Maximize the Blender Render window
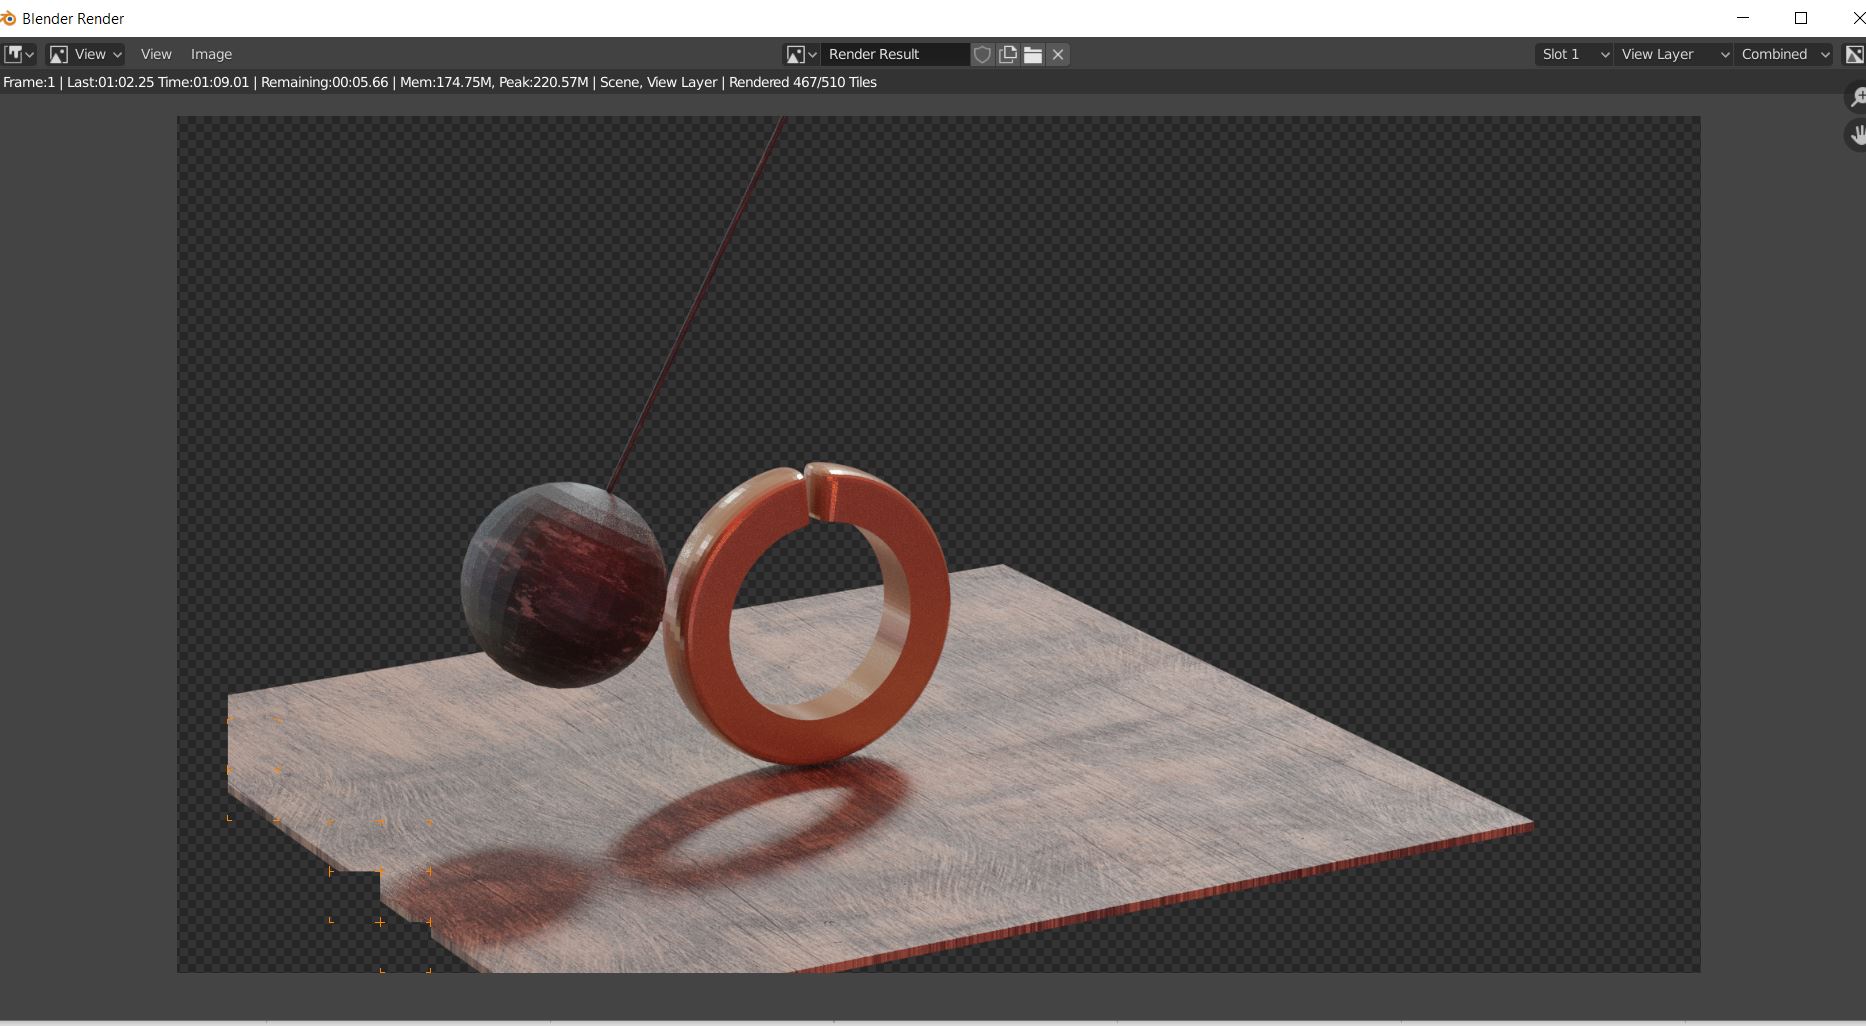Screen dimensions: 1866x1026 pos(1801,18)
